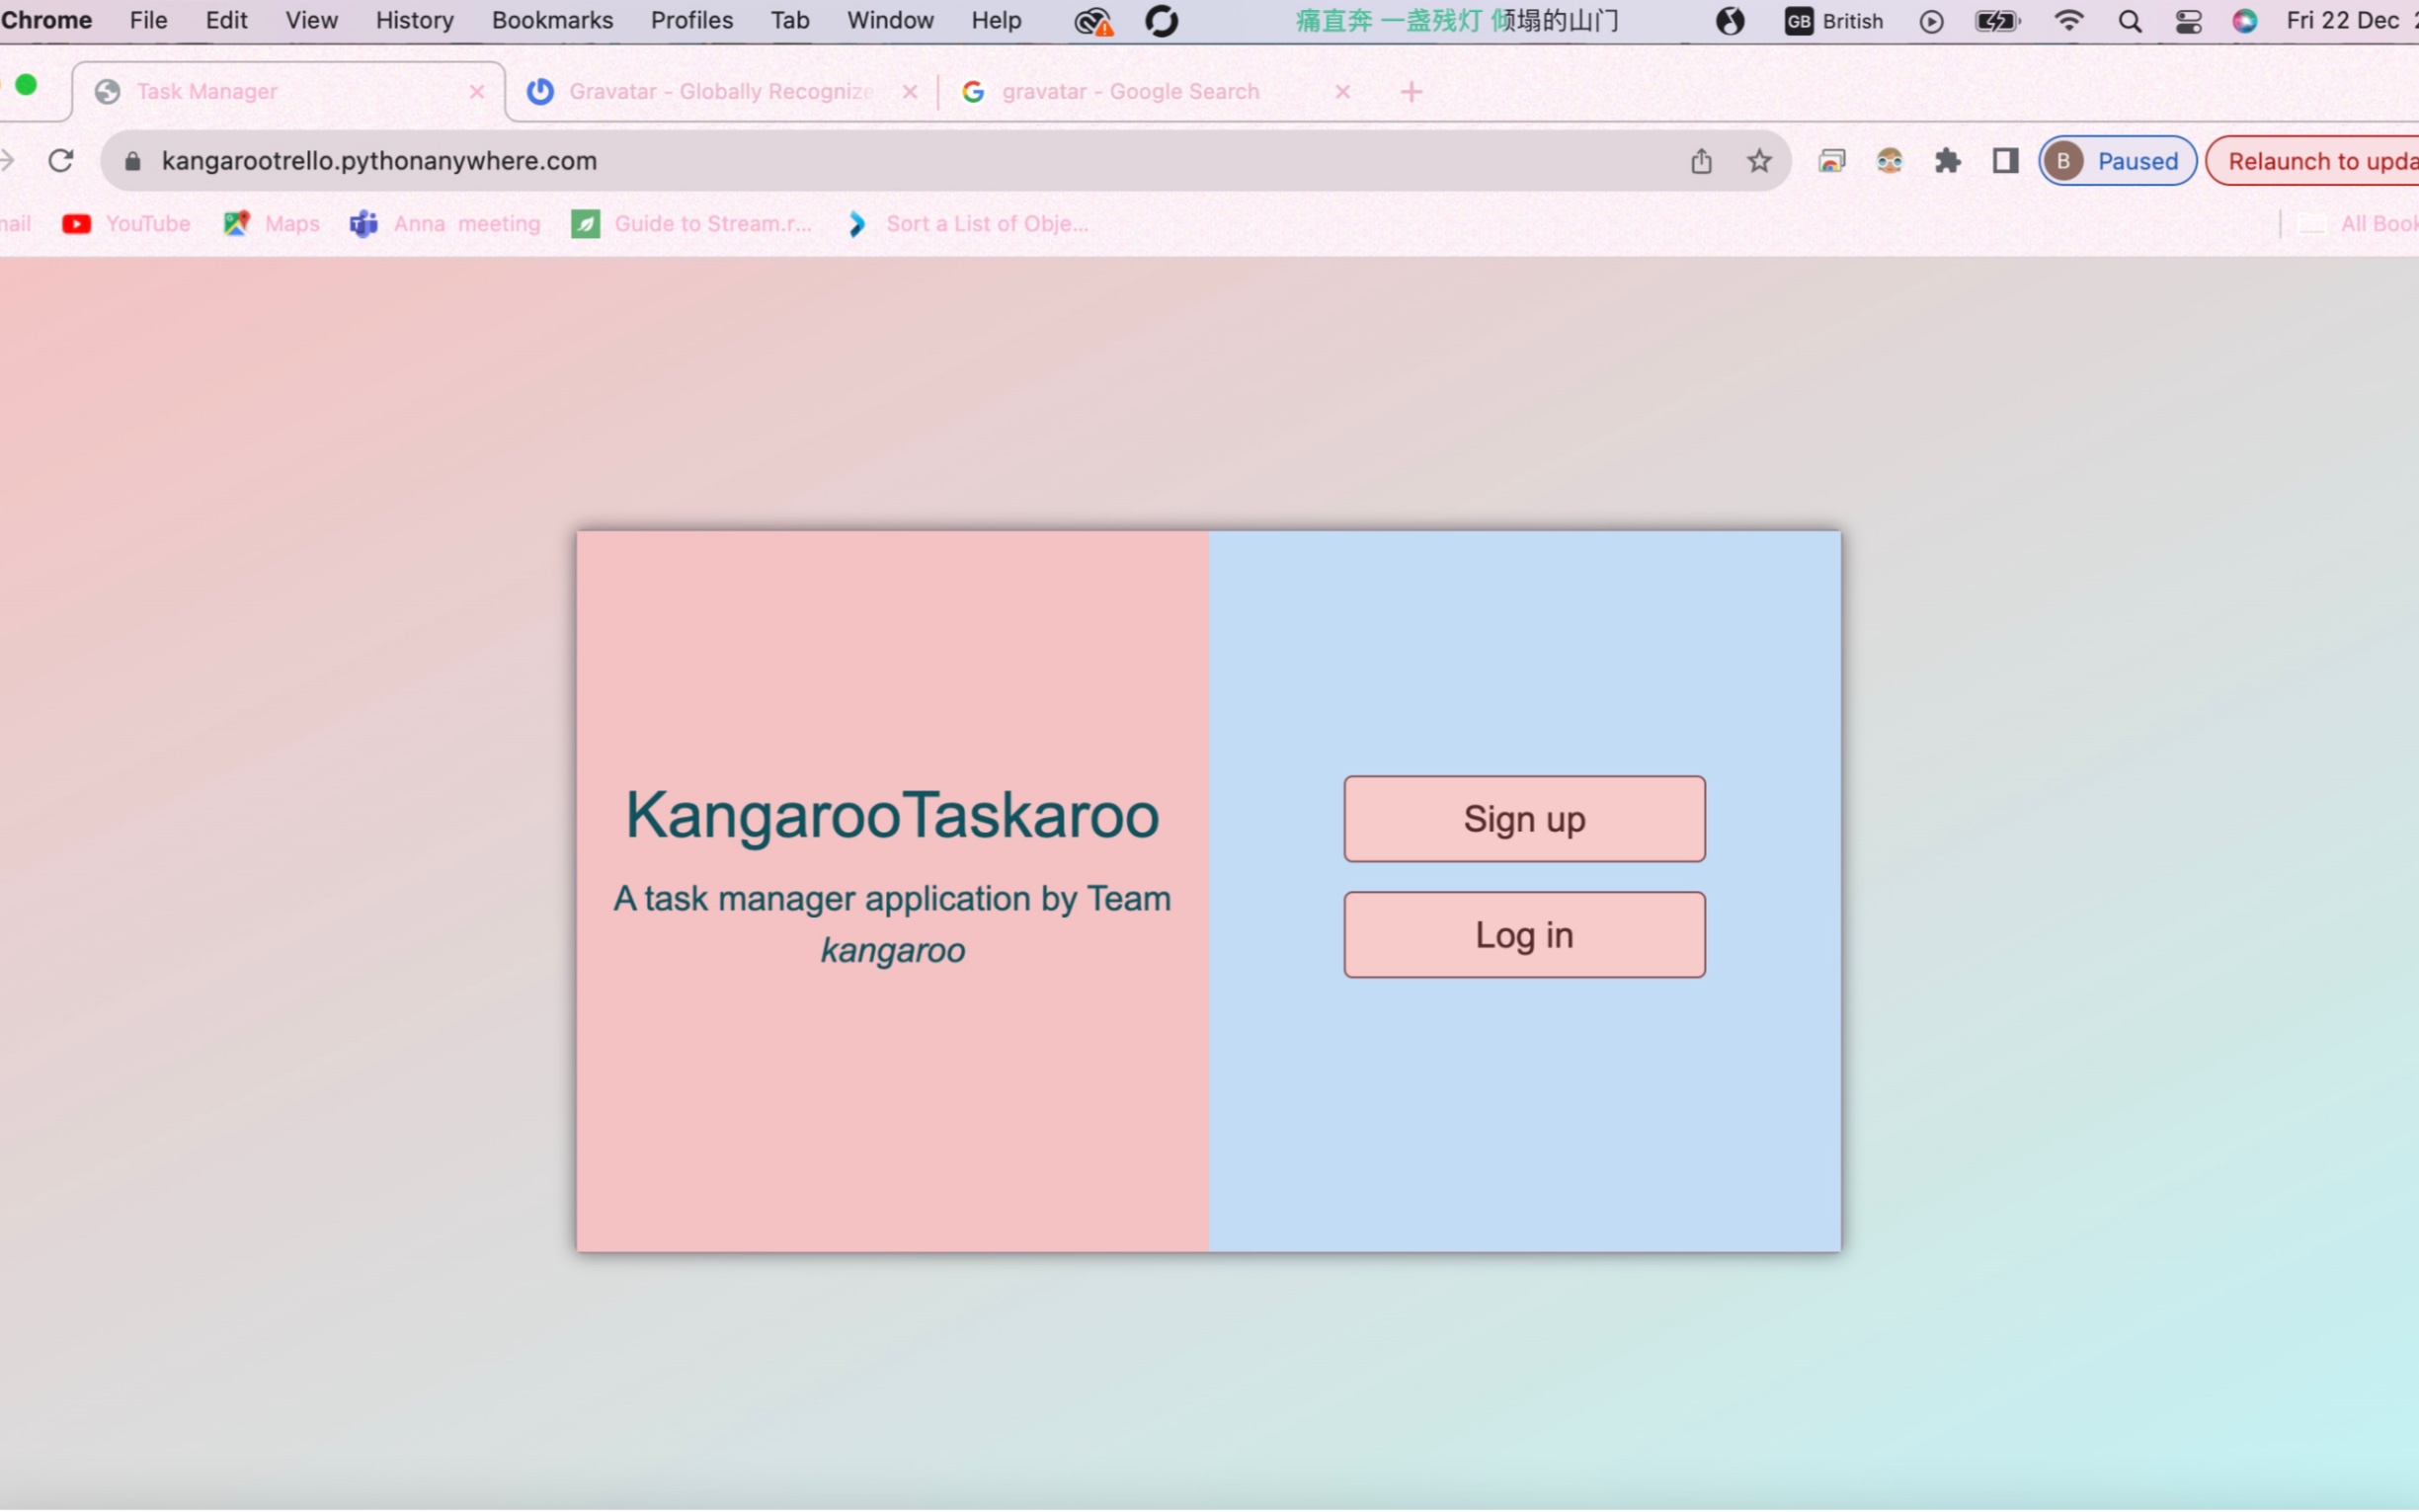Image resolution: width=2419 pixels, height=1512 pixels.
Task: Click the Gravatar tab
Action: 721,91
